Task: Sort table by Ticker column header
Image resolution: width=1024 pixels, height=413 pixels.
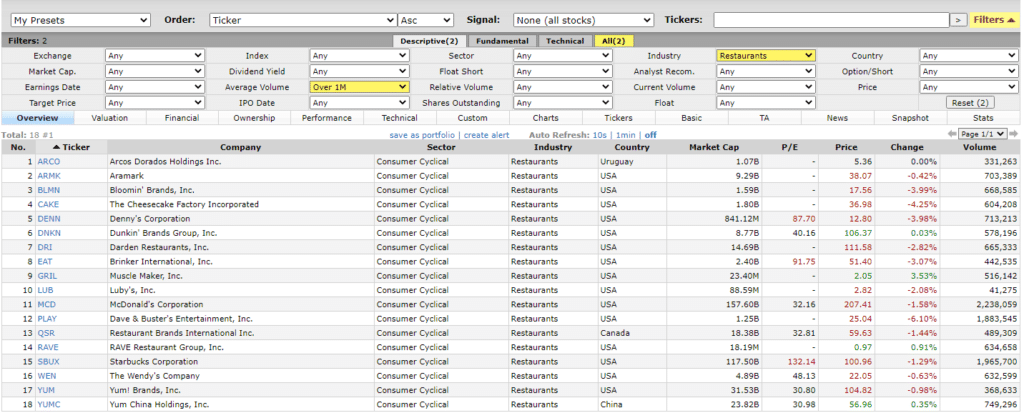Action: [x=71, y=147]
